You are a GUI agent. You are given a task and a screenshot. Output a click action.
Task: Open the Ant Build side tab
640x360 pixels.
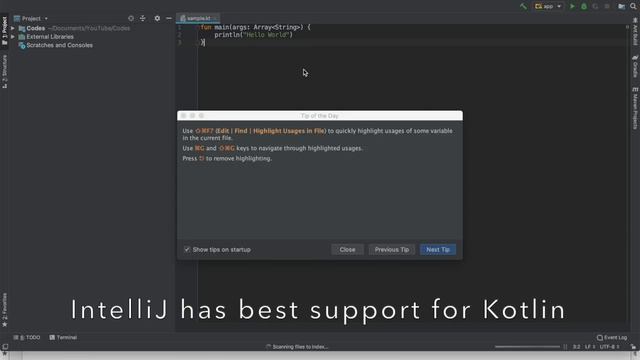tap(635, 32)
